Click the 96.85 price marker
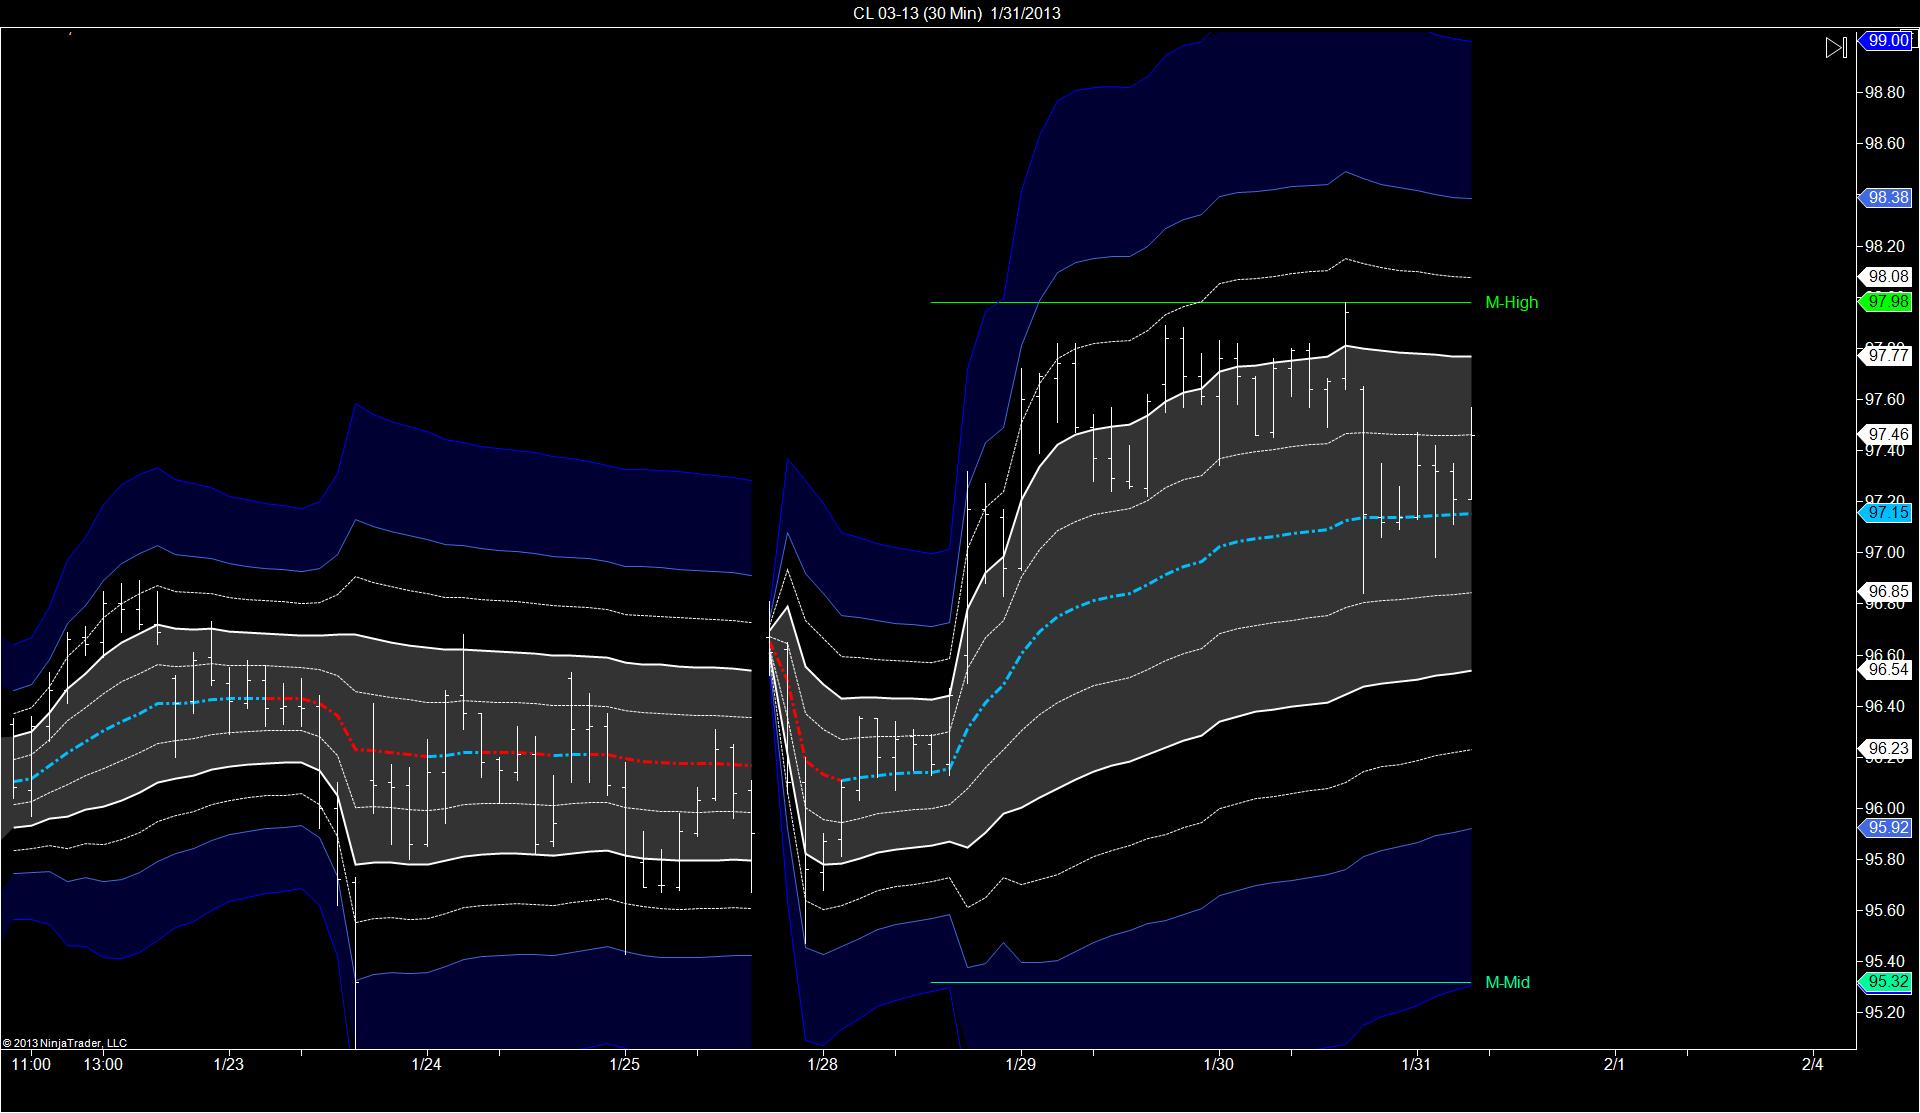Screen dimensions: 1920x1113 pos(1886,592)
